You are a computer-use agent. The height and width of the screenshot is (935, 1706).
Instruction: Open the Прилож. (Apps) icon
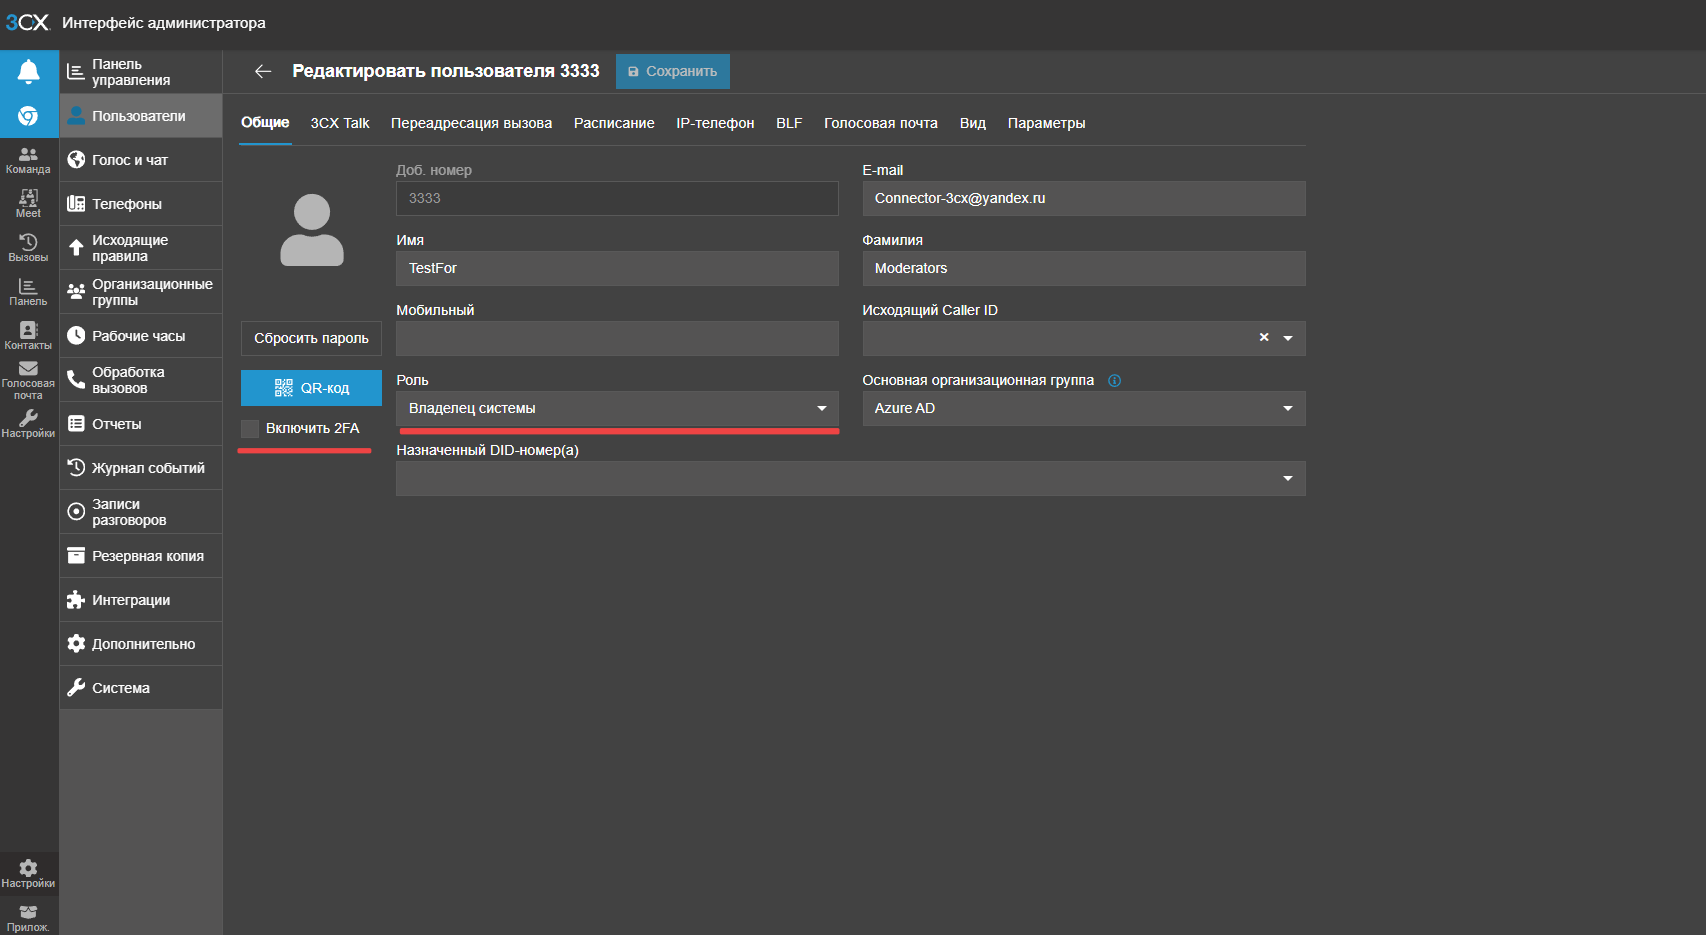pyautogui.click(x=28, y=918)
